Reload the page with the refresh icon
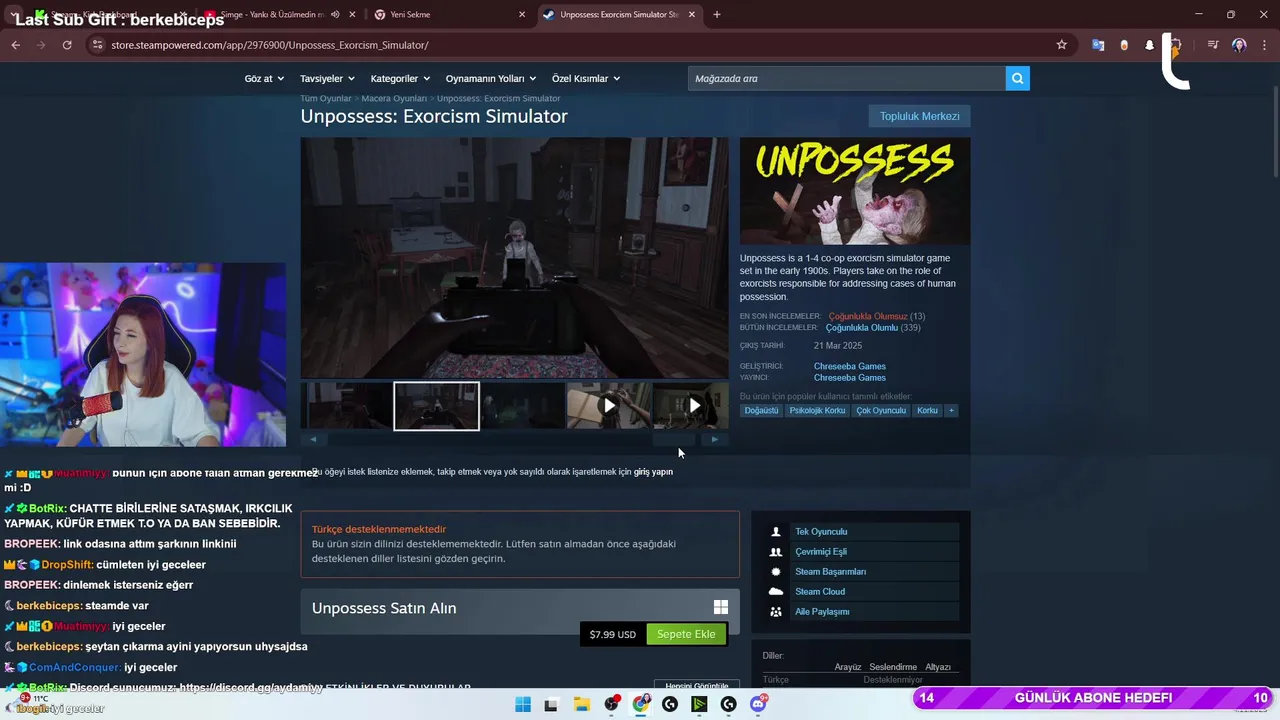This screenshot has height=720, width=1280. click(x=67, y=45)
